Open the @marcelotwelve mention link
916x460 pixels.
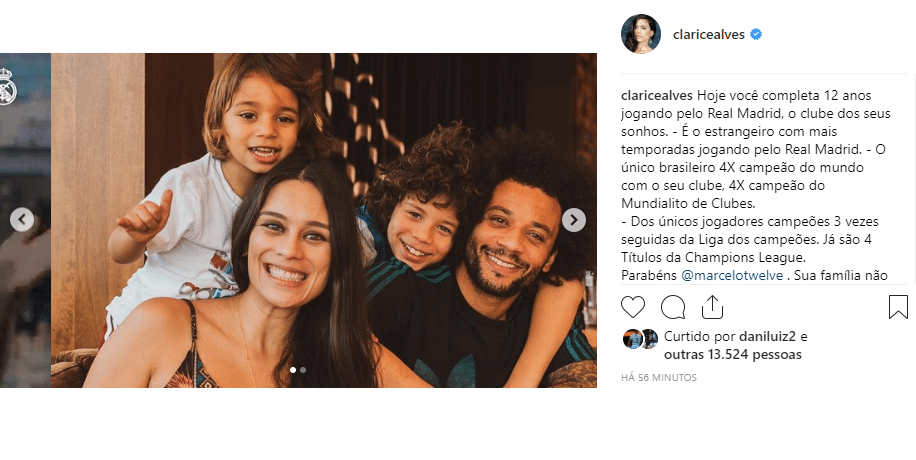(732, 275)
